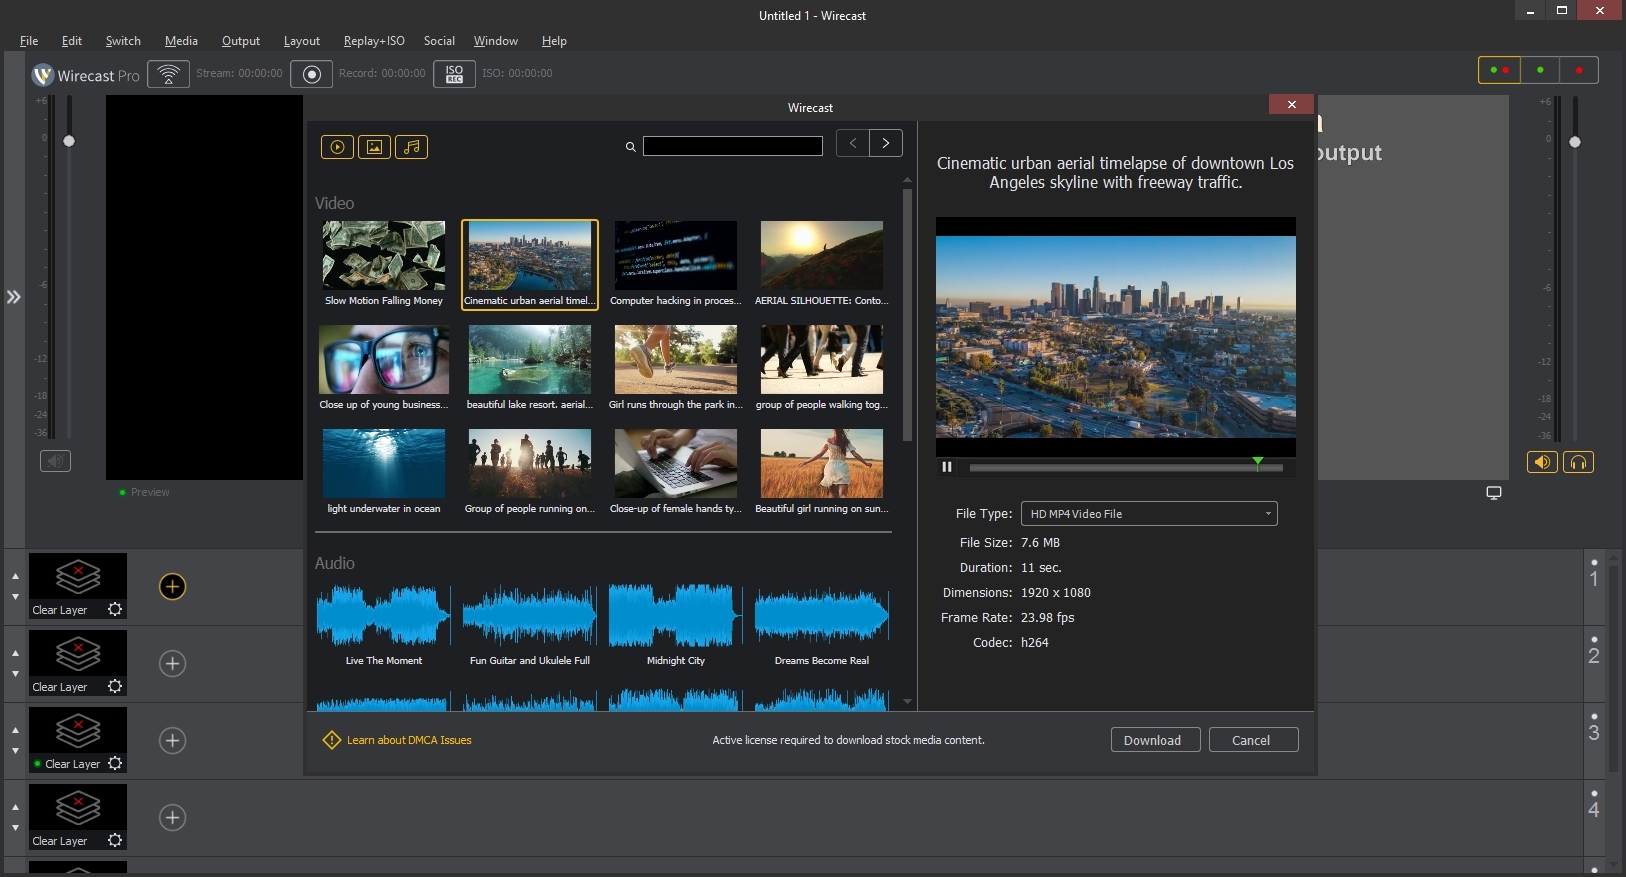1626x877 pixels.
Task: Close the Wirecast stock media dialog
Action: pos(1291,105)
